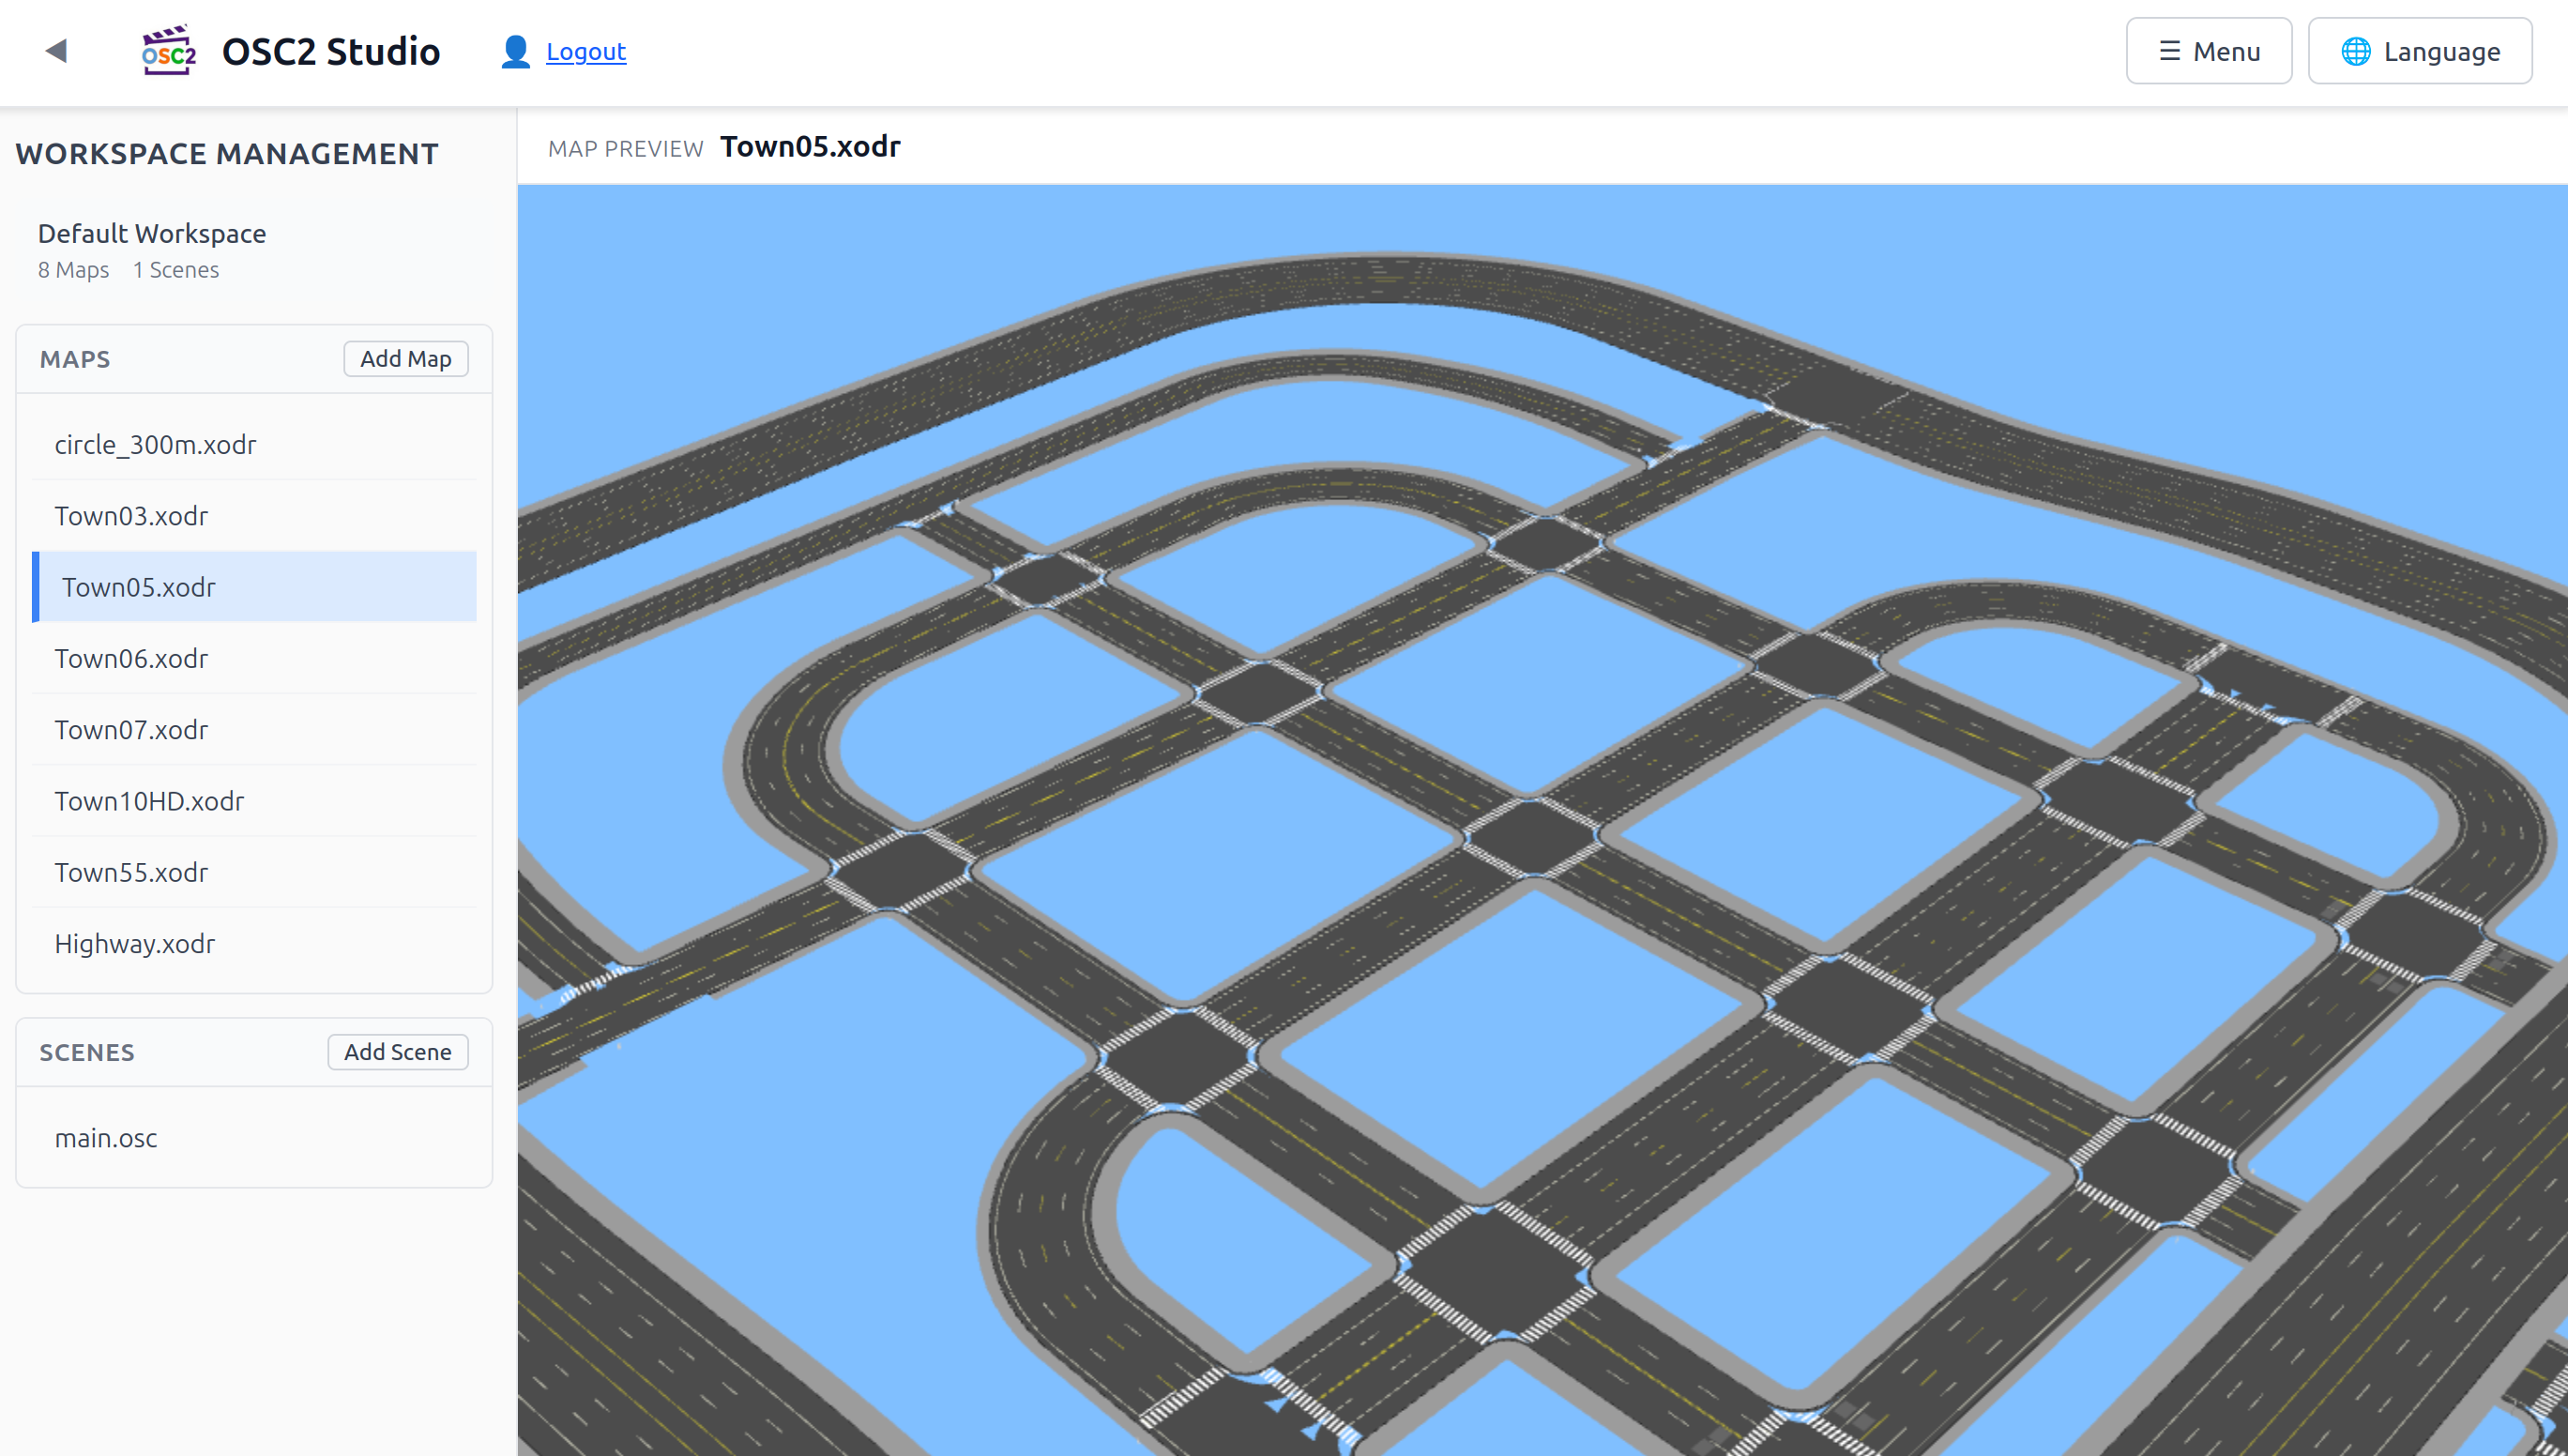Click Town05.xodr map preview title

tap(810, 147)
